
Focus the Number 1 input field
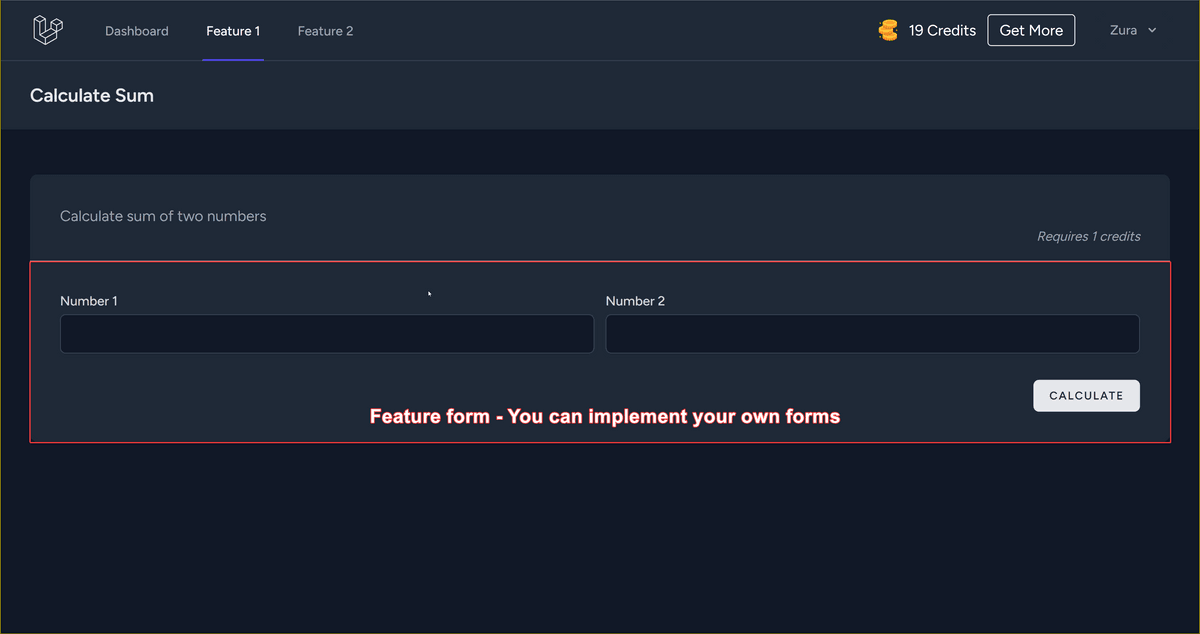pos(327,334)
